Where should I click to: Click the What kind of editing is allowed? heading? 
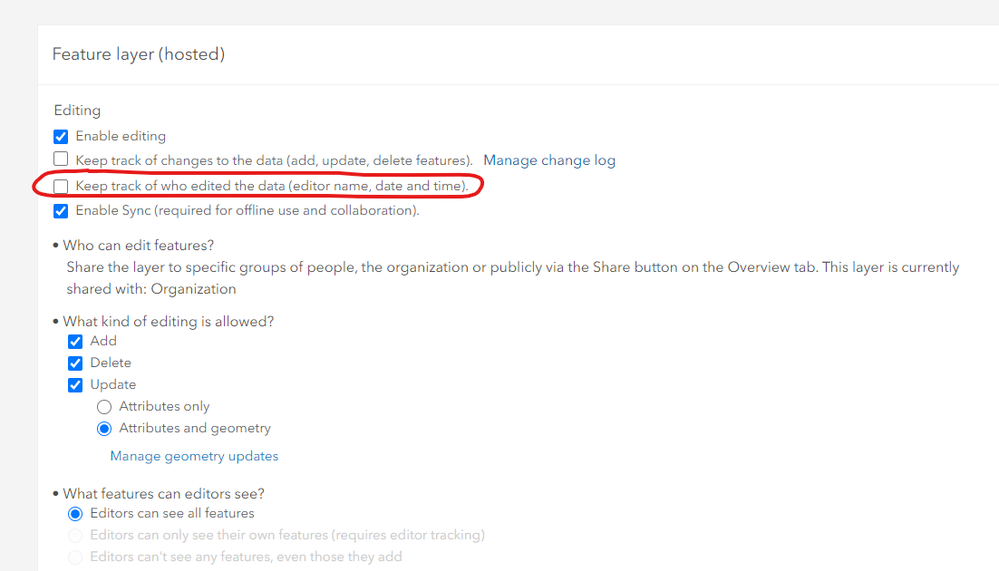tap(168, 321)
